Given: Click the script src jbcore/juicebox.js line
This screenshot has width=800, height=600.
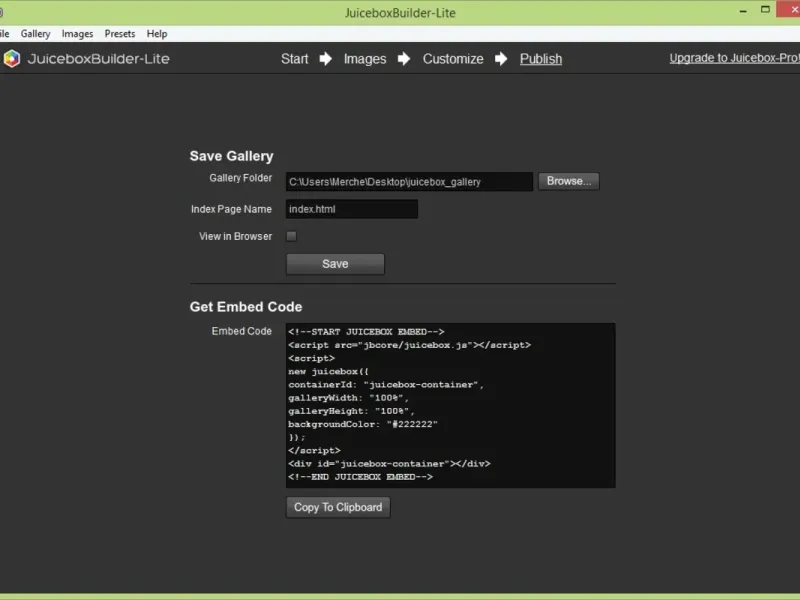Looking at the screenshot, I should click(409, 345).
